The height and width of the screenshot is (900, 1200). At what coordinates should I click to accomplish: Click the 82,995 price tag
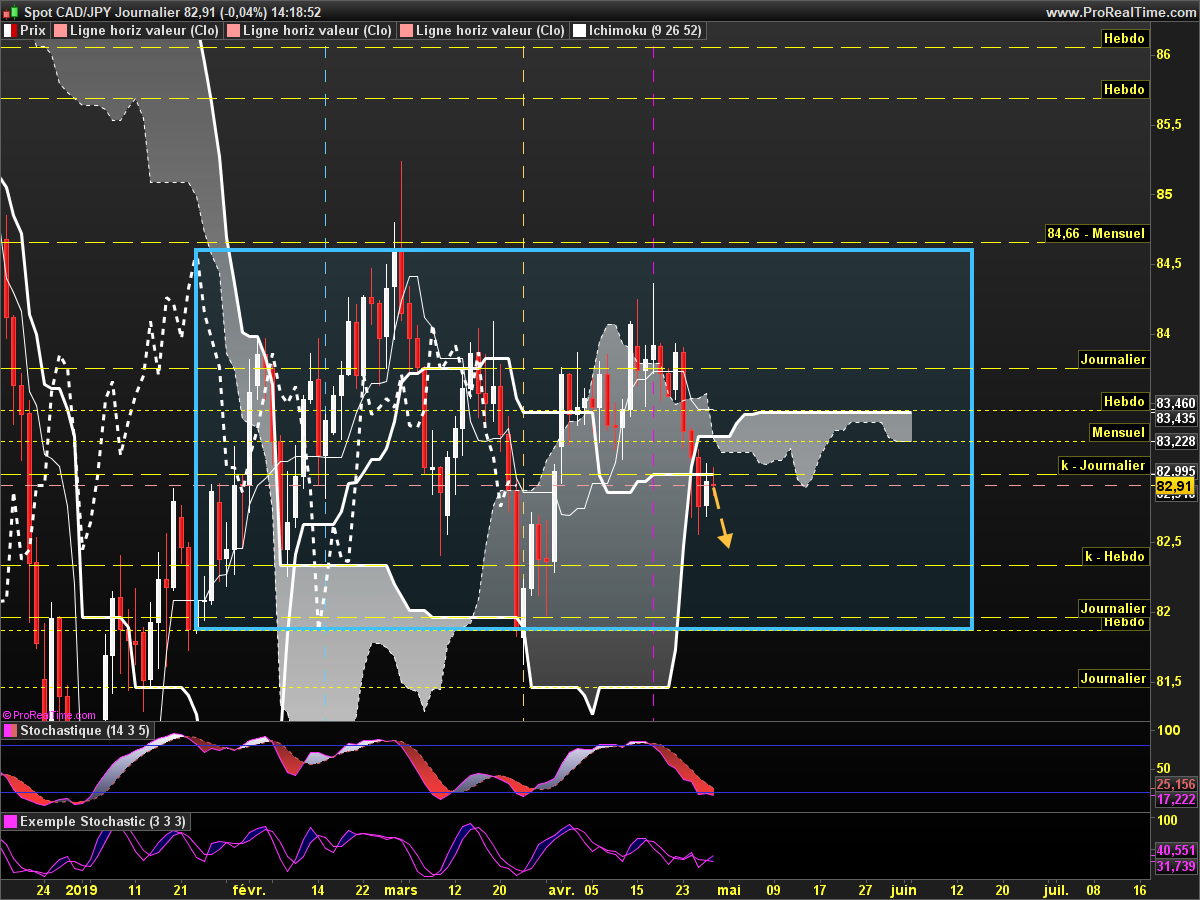1175,471
